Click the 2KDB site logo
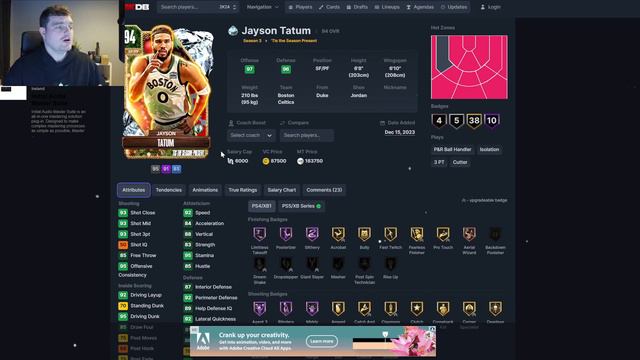Image resolution: width=640 pixels, height=360 pixels. pyautogui.click(x=137, y=7)
